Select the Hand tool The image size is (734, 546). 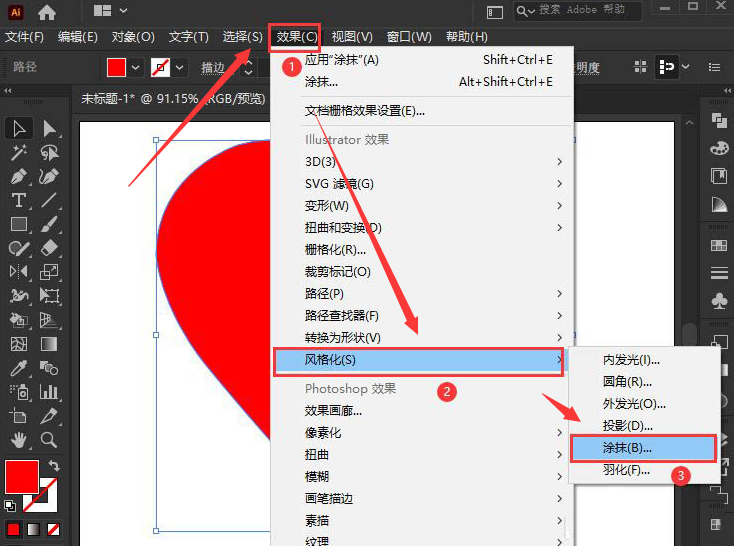[19, 440]
